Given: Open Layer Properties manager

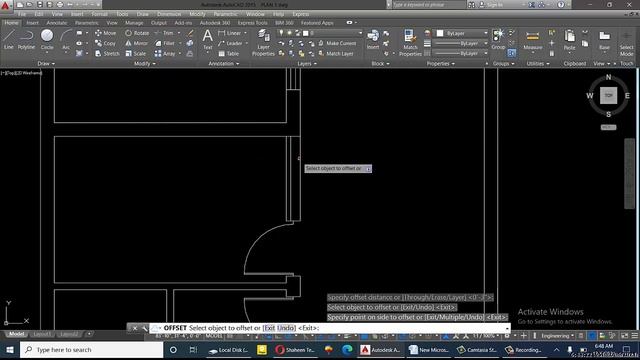Looking at the screenshot, I should click(263, 42).
